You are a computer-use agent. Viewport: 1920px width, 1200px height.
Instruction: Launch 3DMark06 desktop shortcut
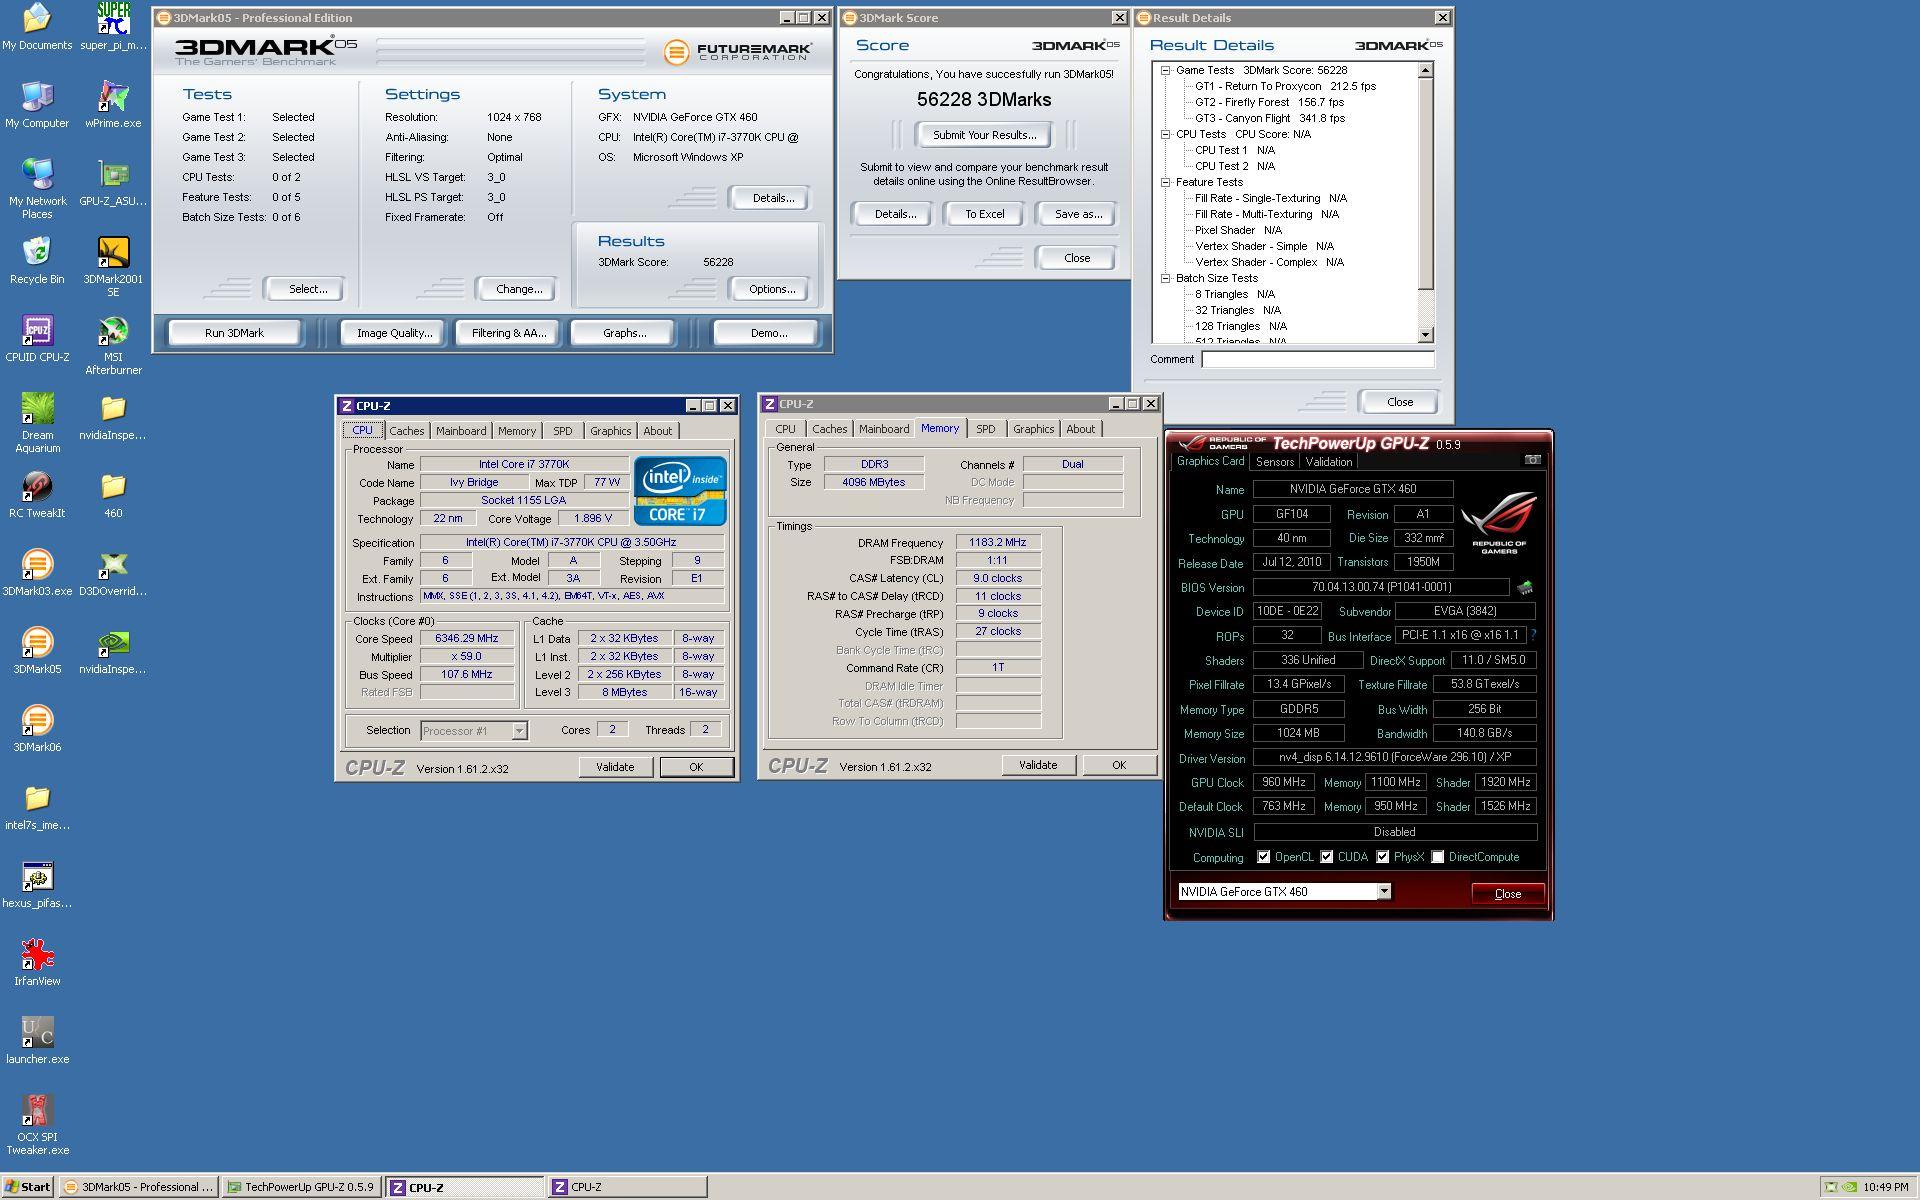pyautogui.click(x=37, y=729)
